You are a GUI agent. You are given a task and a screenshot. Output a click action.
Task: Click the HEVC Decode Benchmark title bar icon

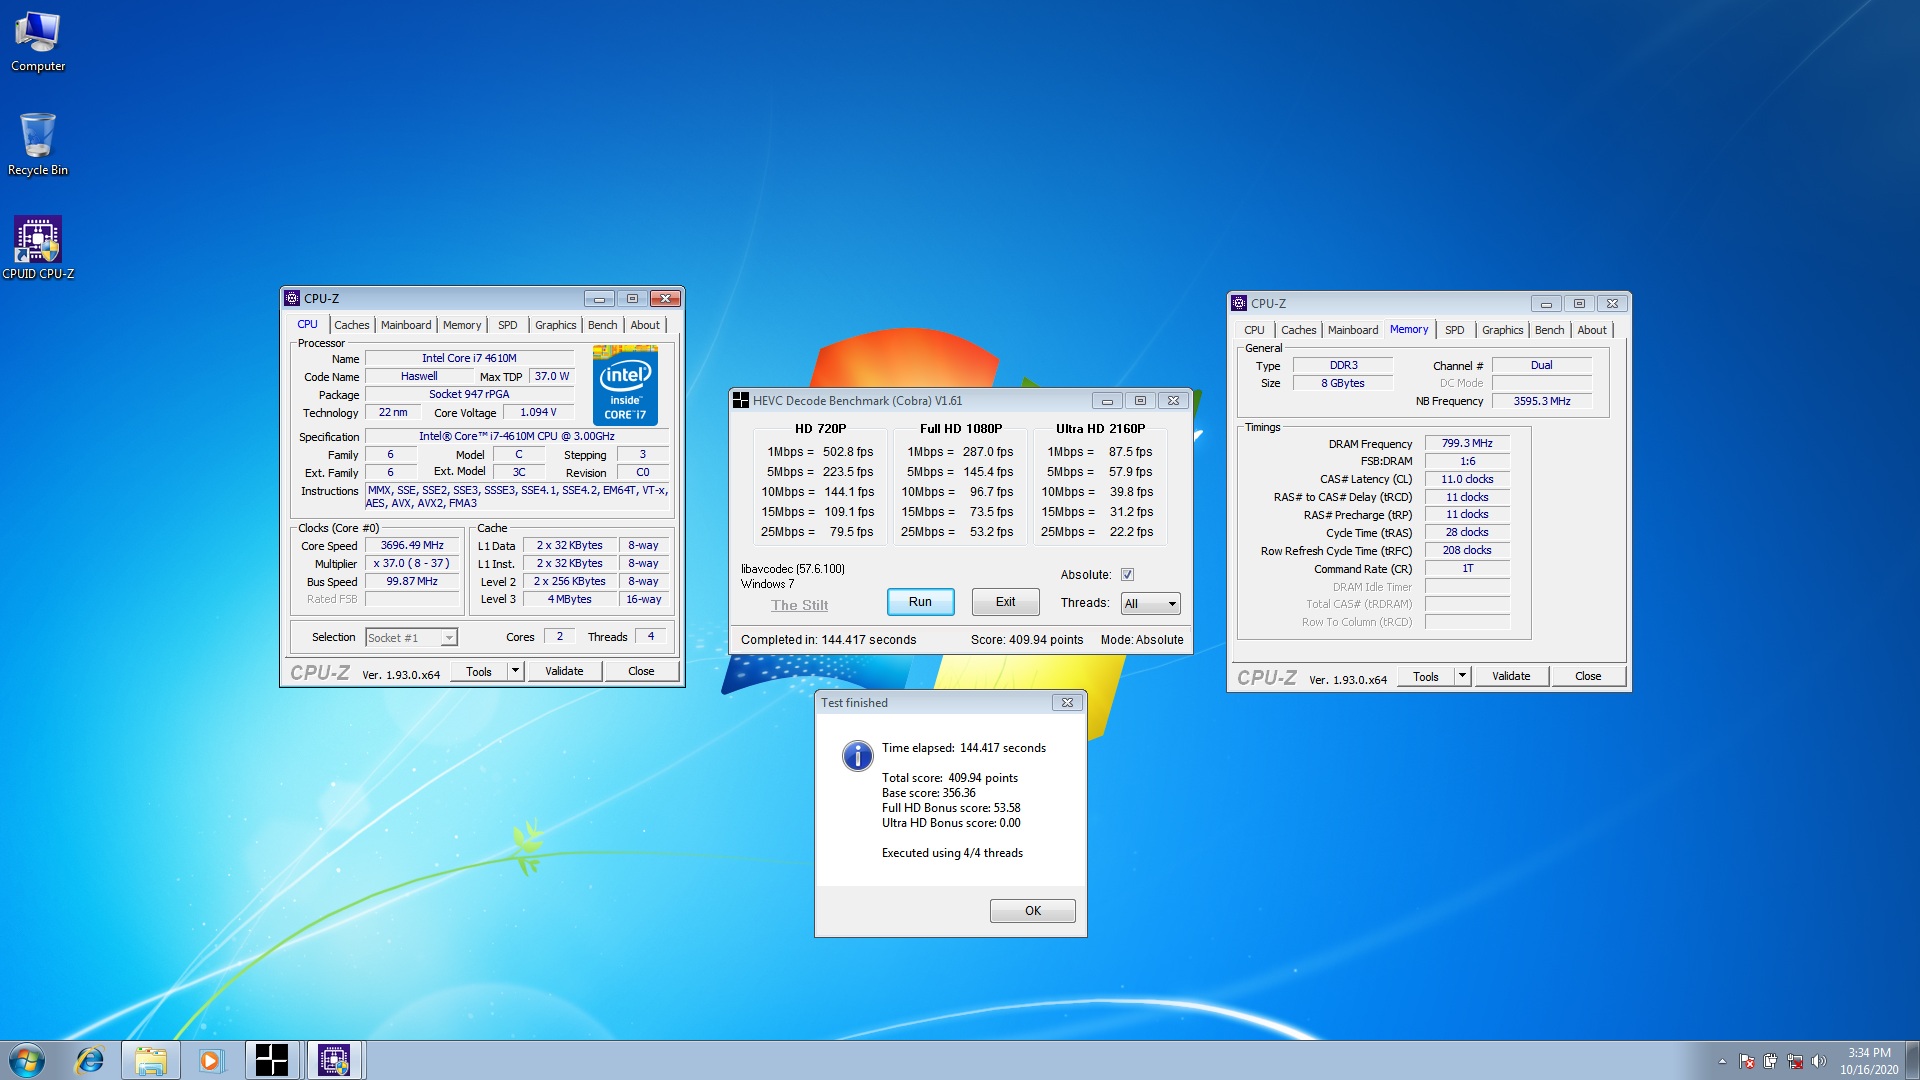coord(741,400)
